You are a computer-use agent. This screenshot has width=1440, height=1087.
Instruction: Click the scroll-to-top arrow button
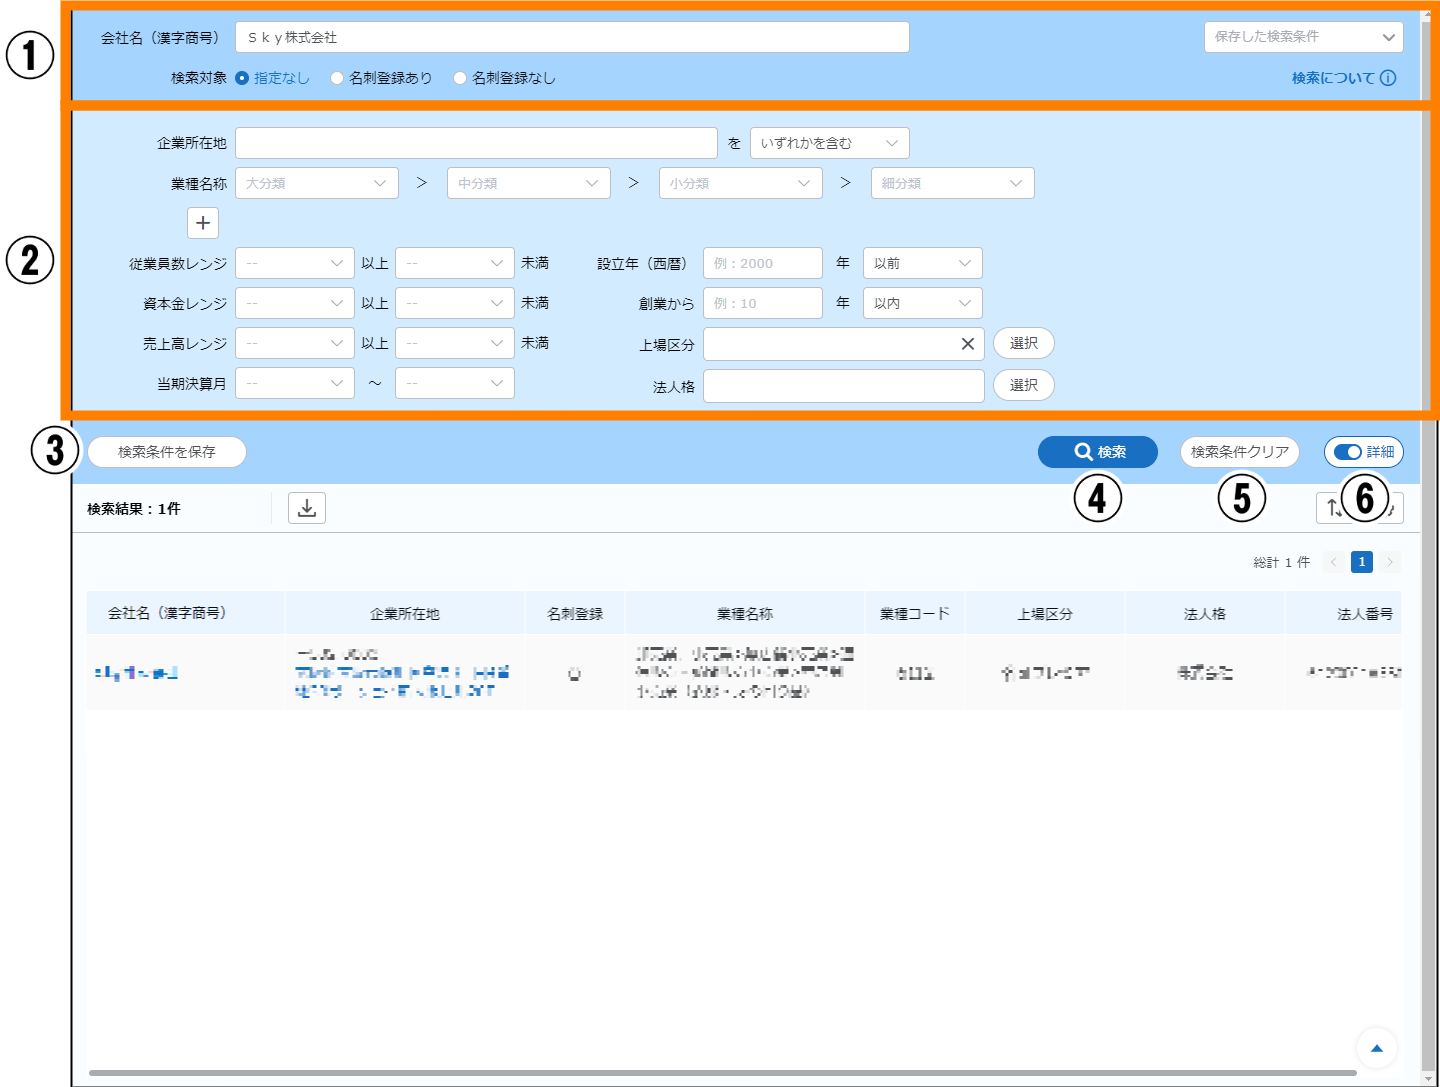click(x=1376, y=1048)
